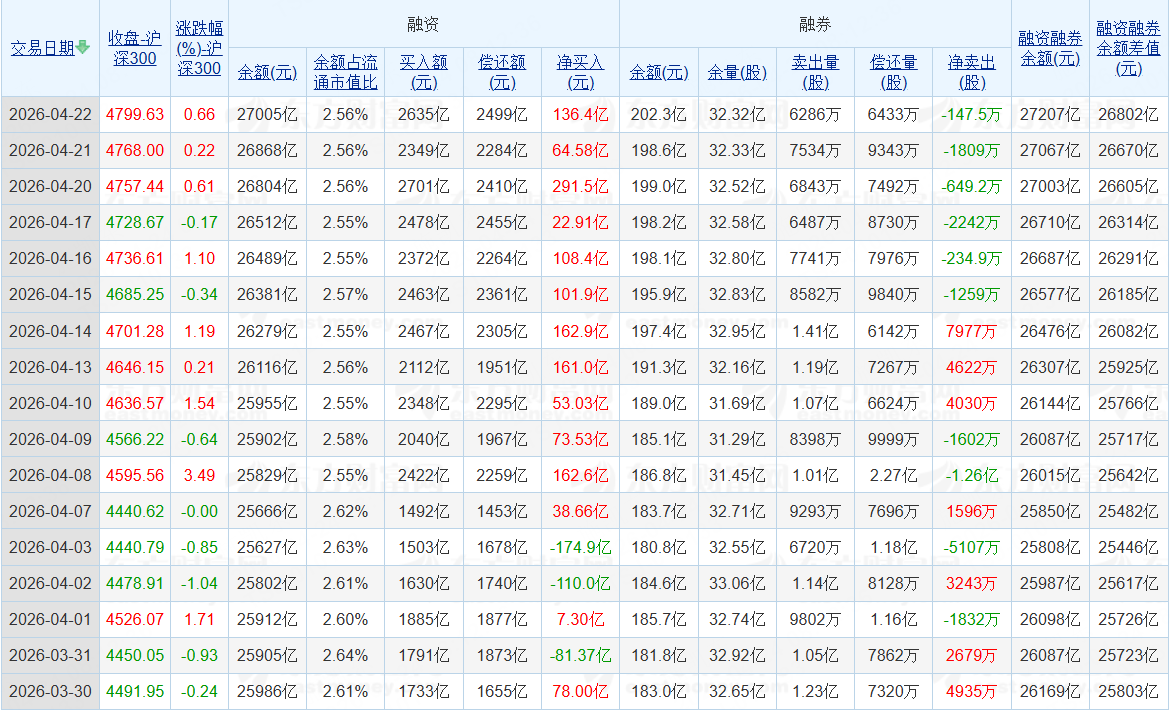The height and width of the screenshot is (710, 1170).
Task: Click the 180.8亿 securities lending balance cell
Action: [659, 547]
